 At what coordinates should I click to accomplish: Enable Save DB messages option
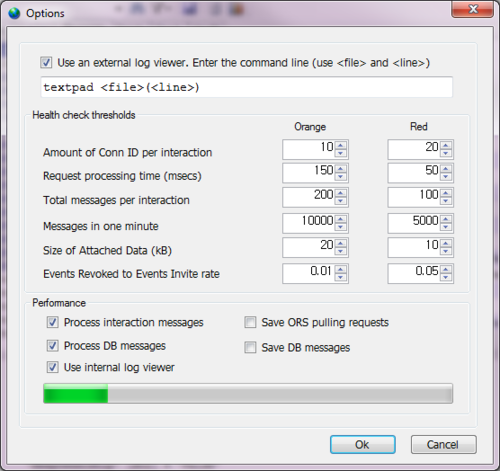pos(250,347)
